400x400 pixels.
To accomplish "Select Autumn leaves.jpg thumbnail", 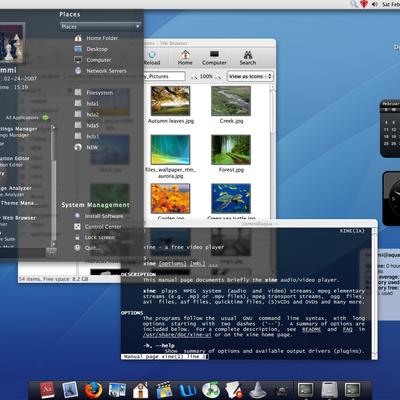I will point(170,101).
